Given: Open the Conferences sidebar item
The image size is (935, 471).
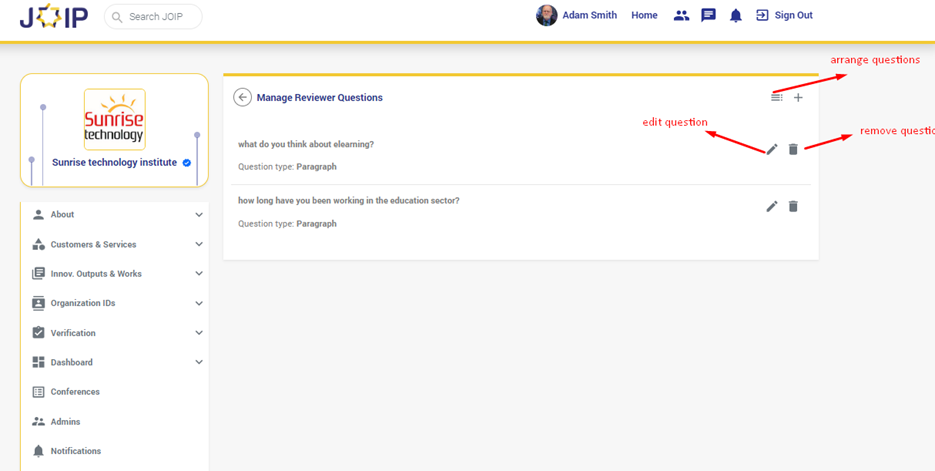Looking at the screenshot, I should click(75, 392).
